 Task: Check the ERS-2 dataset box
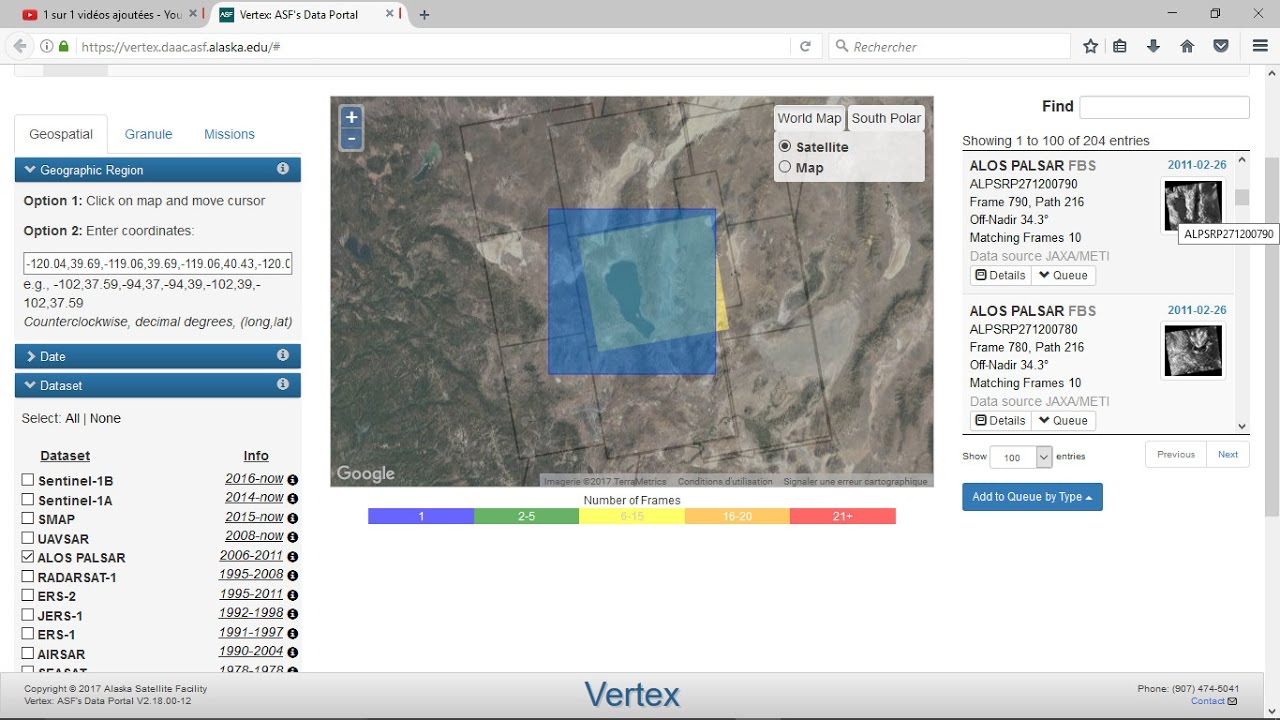coord(28,595)
